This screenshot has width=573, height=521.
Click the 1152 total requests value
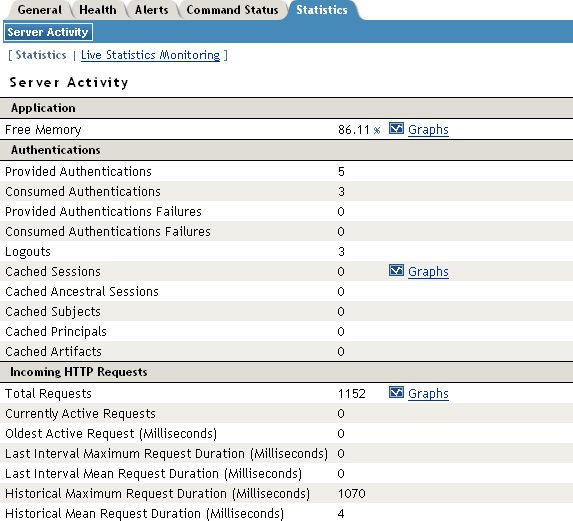(x=352, y=394)
